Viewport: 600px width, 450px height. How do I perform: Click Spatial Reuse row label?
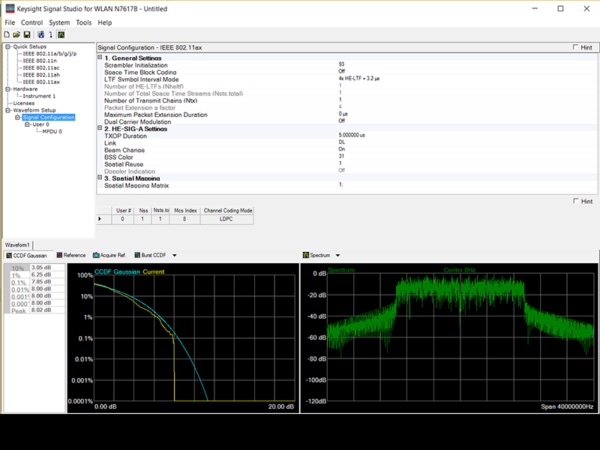click(x=124, y=164)
